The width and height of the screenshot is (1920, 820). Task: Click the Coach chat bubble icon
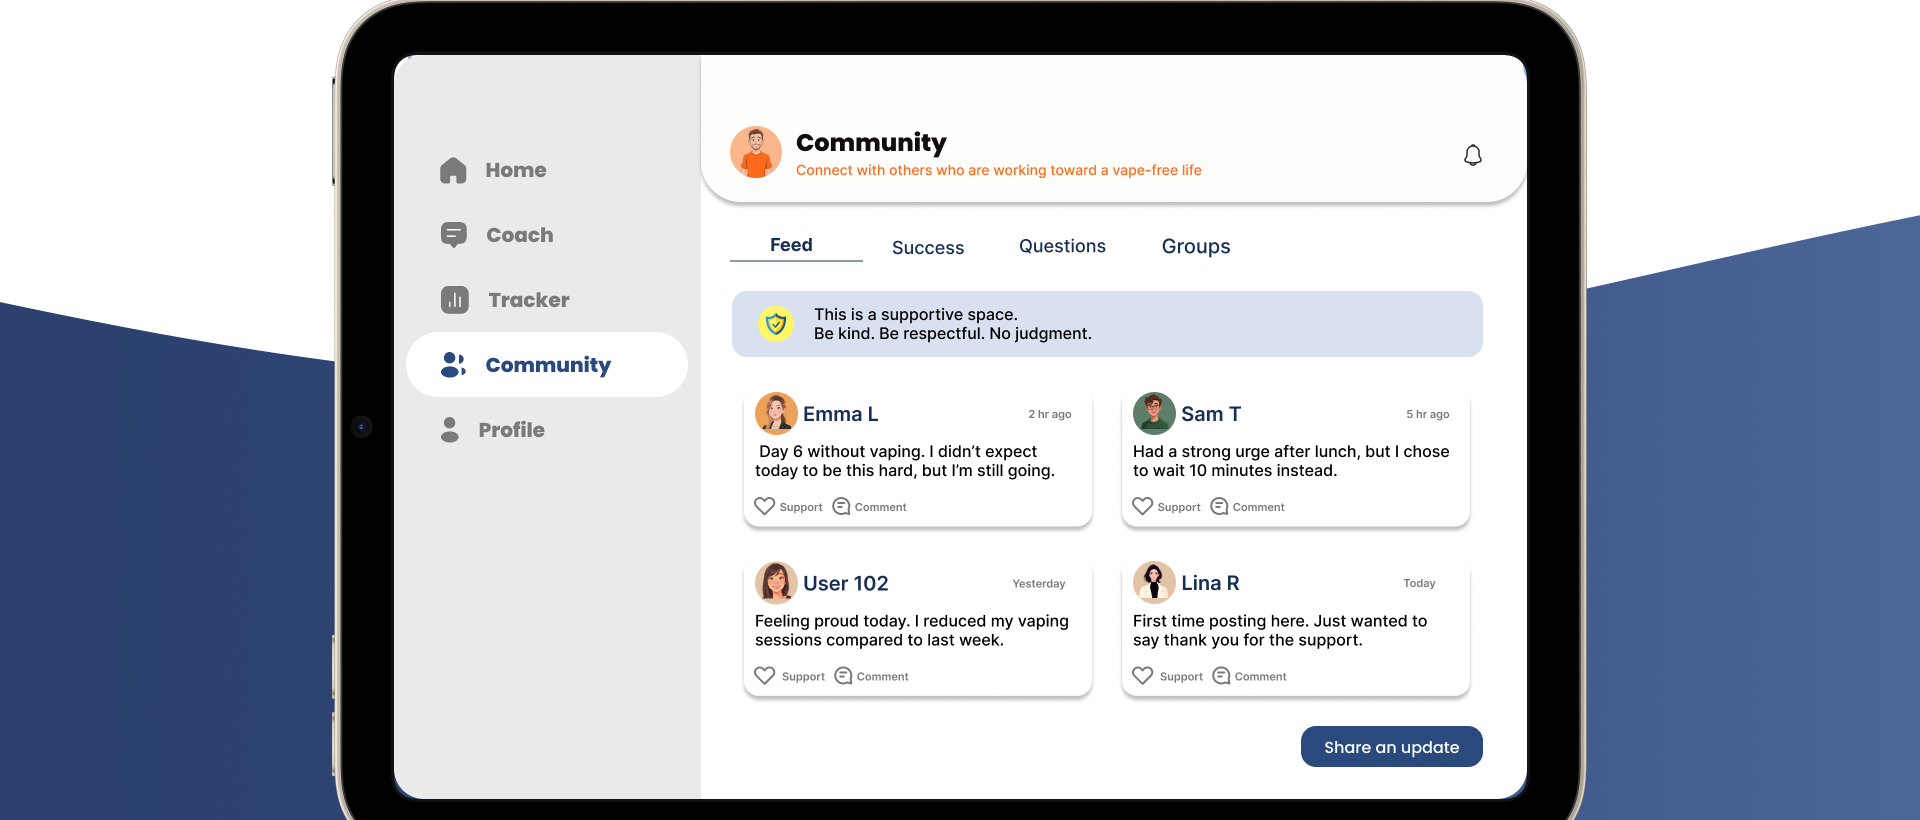pos(454,235)
